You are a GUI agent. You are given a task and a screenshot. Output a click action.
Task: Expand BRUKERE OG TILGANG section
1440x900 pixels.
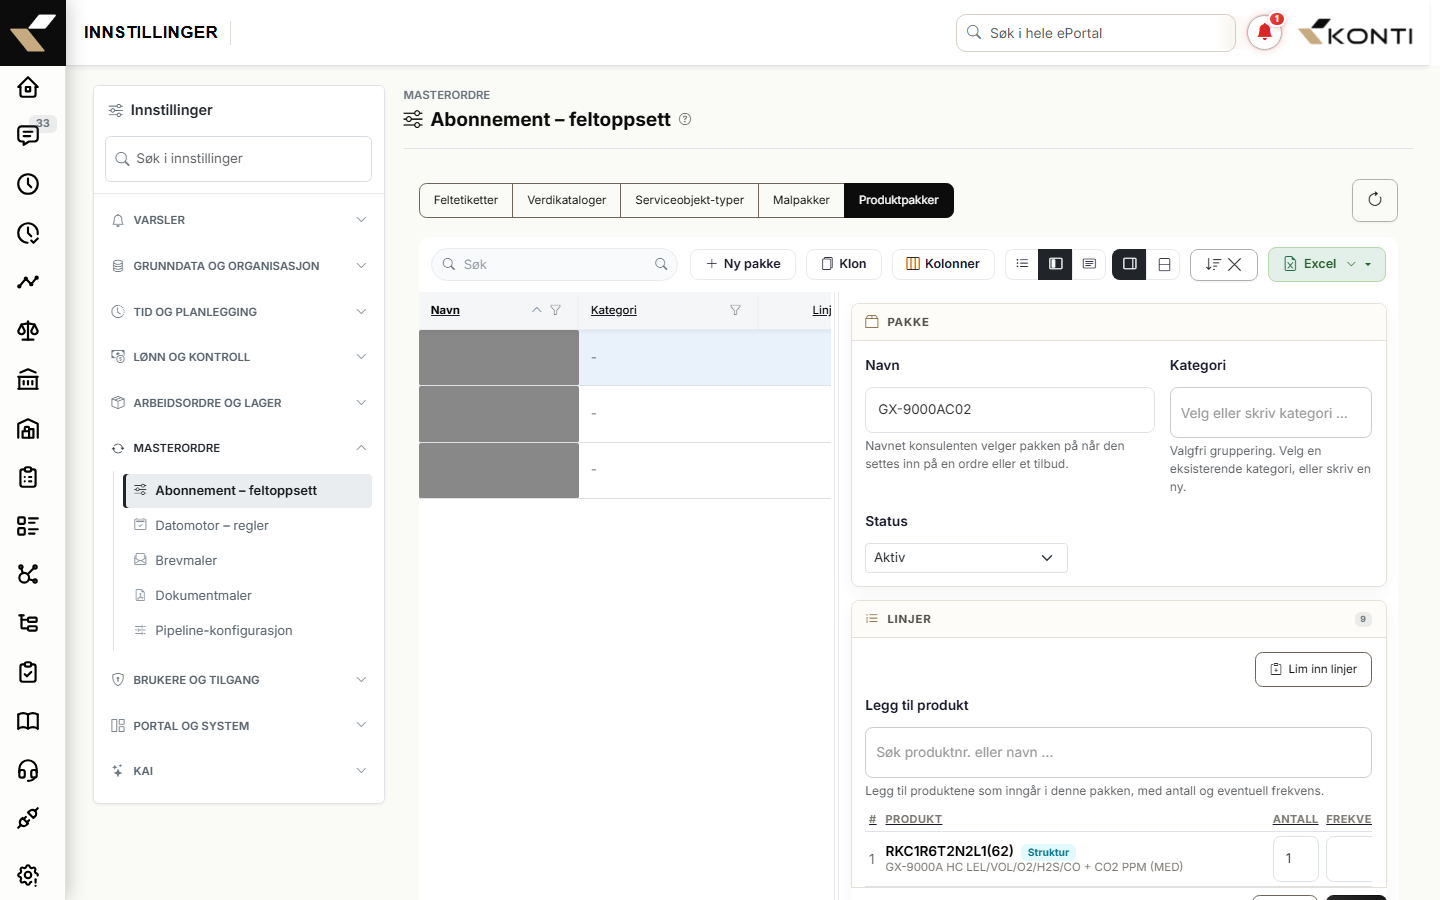point(239,680)
